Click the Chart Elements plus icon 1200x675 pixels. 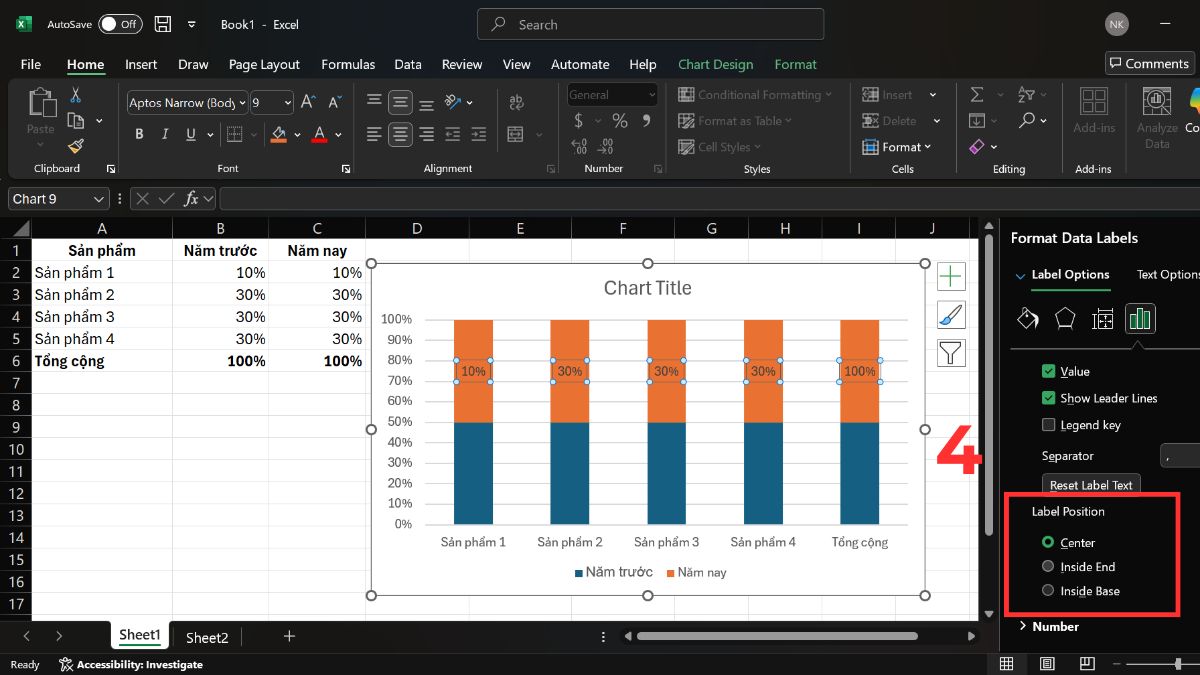tap(951, 277)
